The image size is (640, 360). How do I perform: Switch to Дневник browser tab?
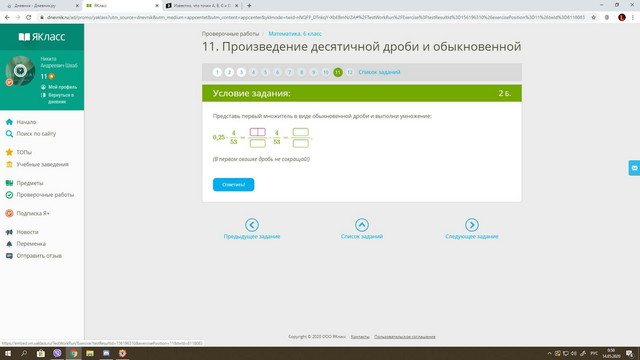(41, 6)
